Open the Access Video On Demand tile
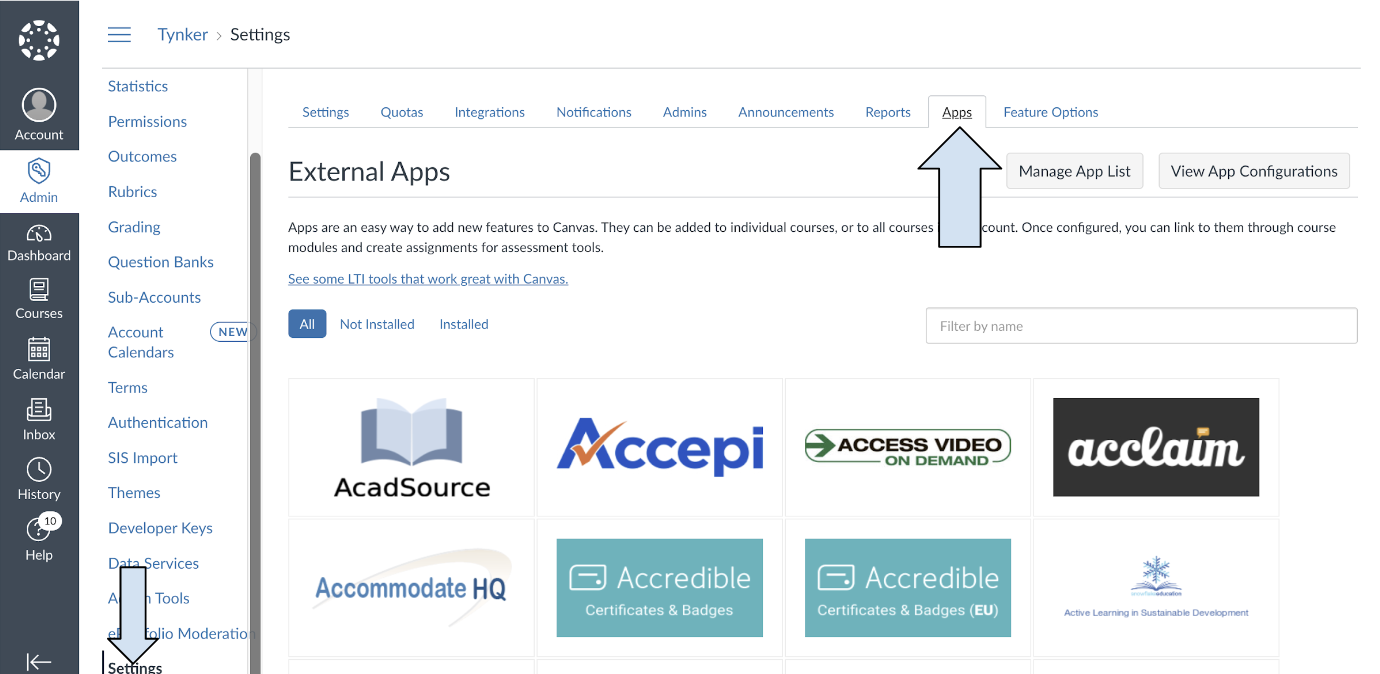This screenshot has height=674, width=1380. tap(907, 447)
